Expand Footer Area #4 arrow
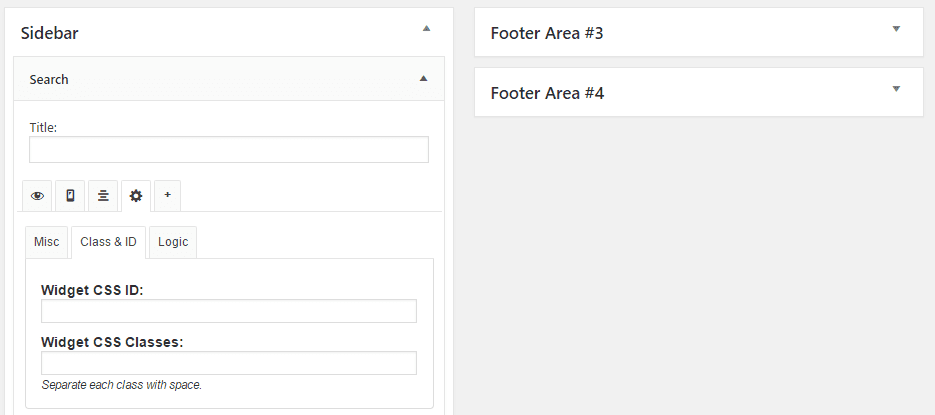This screenshot has width=935, height=415. (x=896, y=89)
